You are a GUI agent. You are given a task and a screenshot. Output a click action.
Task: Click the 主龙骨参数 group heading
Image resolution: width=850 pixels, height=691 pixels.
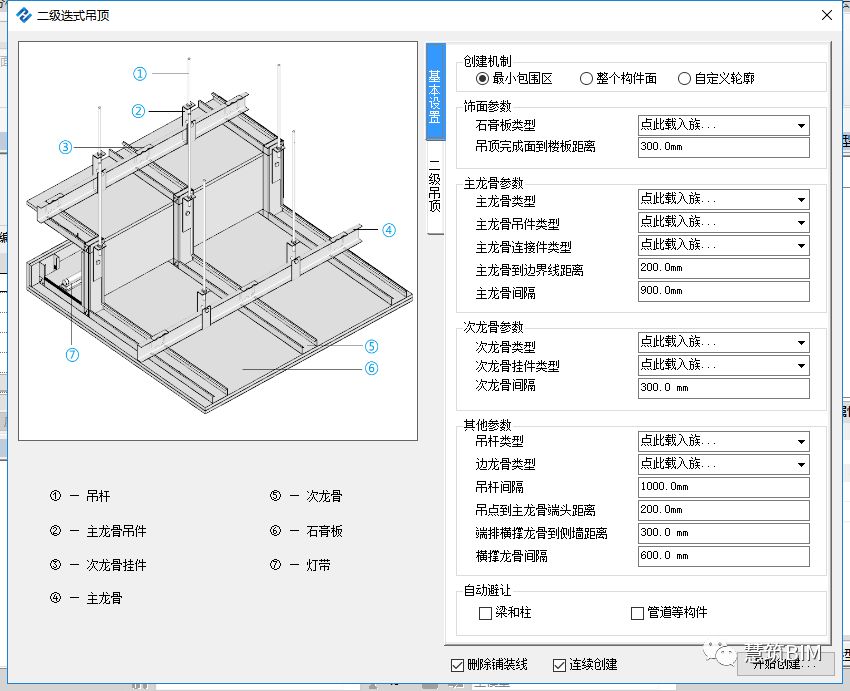point(493,183)
